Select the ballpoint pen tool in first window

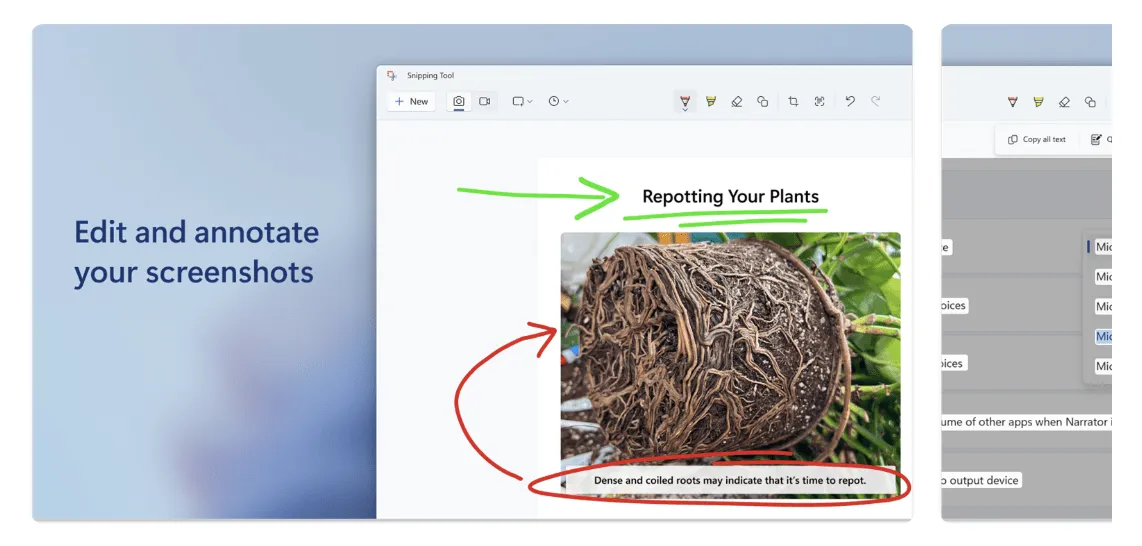(685, 100)
